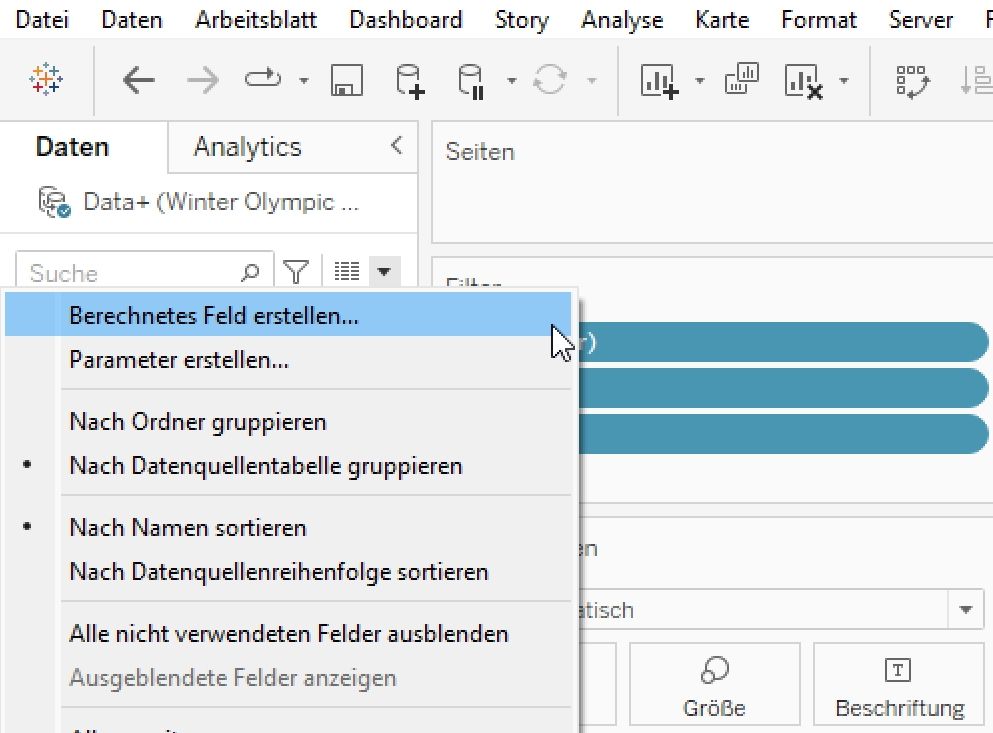Pause auto updates with the cylinder-pause icon
The width and height of the screenshot is (993, 733).
click(x=470, y=80)
